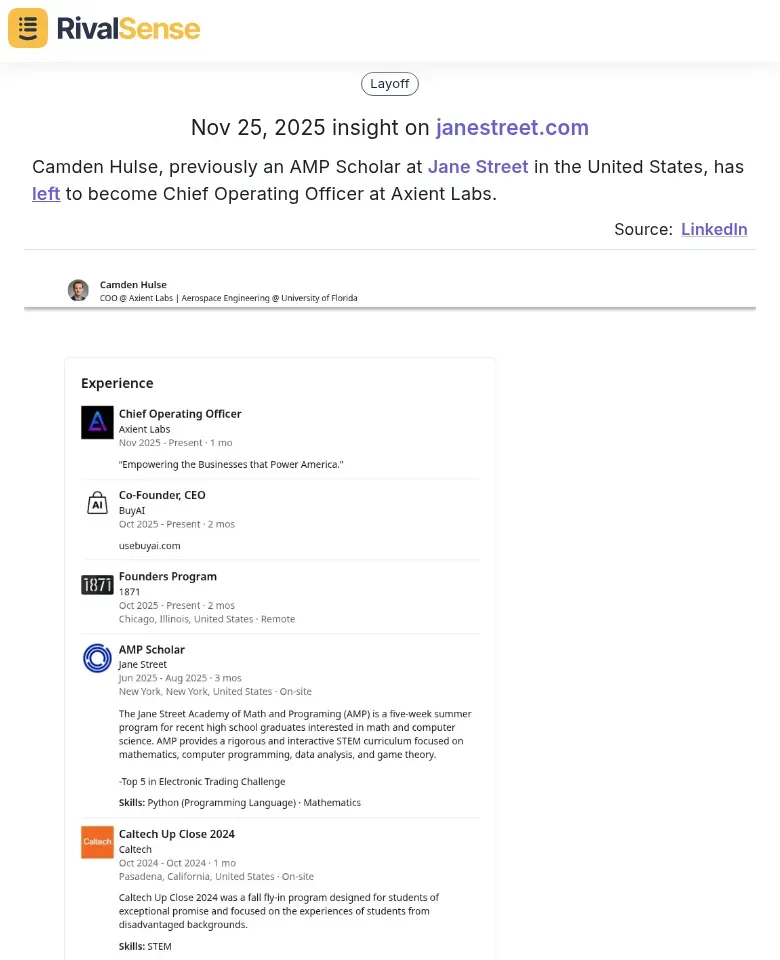This screenshot has width=780, height=960.
Task: Click Camden Hulse's profile photo
Action: point(78,290)
